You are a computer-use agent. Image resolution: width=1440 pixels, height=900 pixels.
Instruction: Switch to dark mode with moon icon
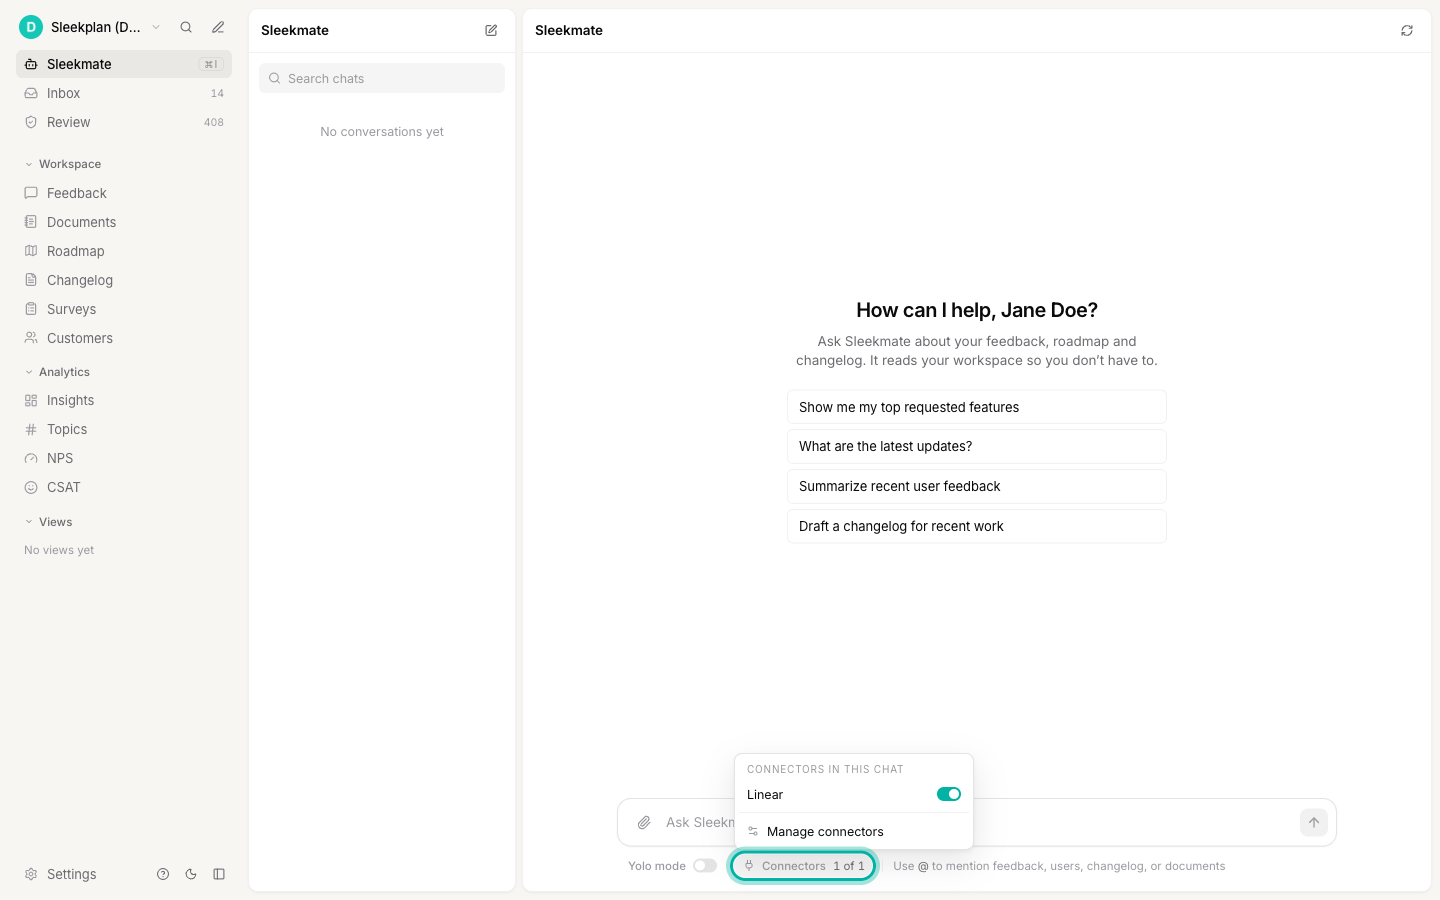point(191,874)
